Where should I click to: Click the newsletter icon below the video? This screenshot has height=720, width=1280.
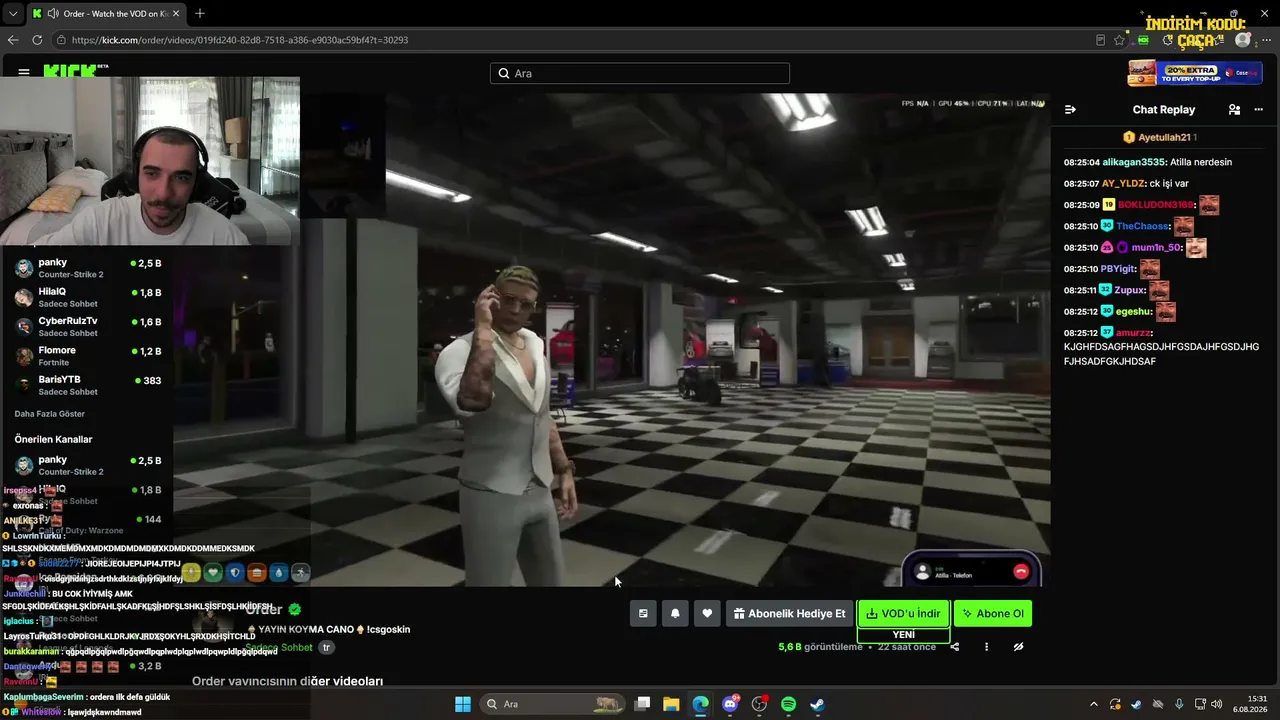(x=643, y=614)
